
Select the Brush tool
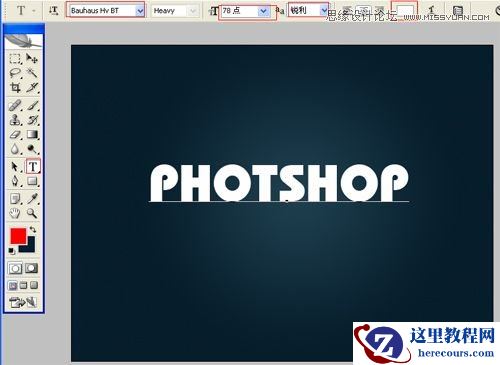[x=32, y=105]
